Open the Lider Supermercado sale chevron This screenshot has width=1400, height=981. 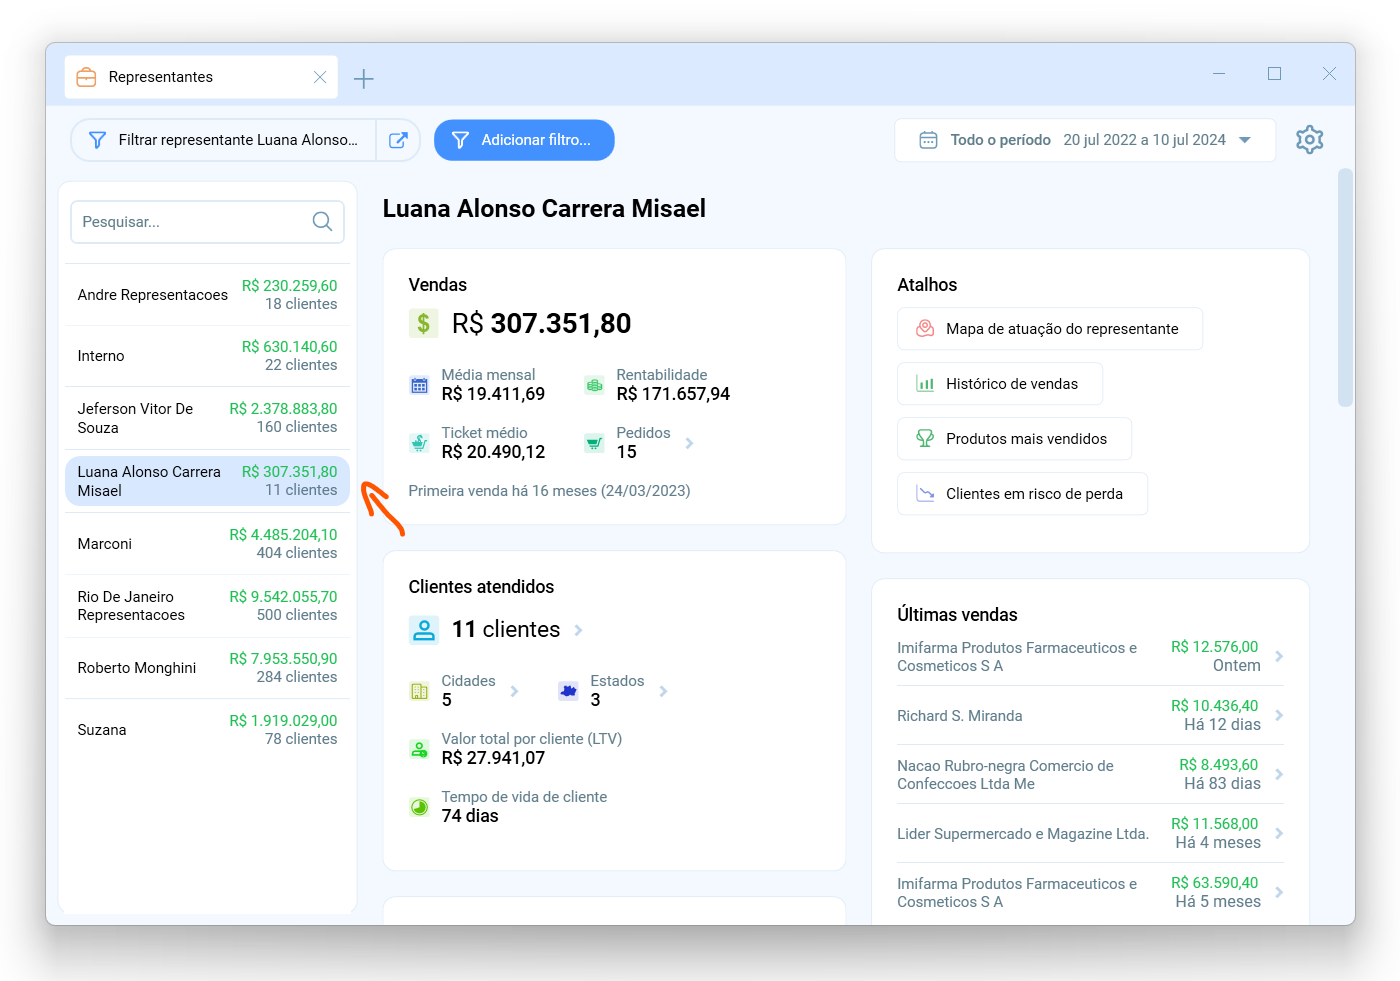[x=1279, y=833]
